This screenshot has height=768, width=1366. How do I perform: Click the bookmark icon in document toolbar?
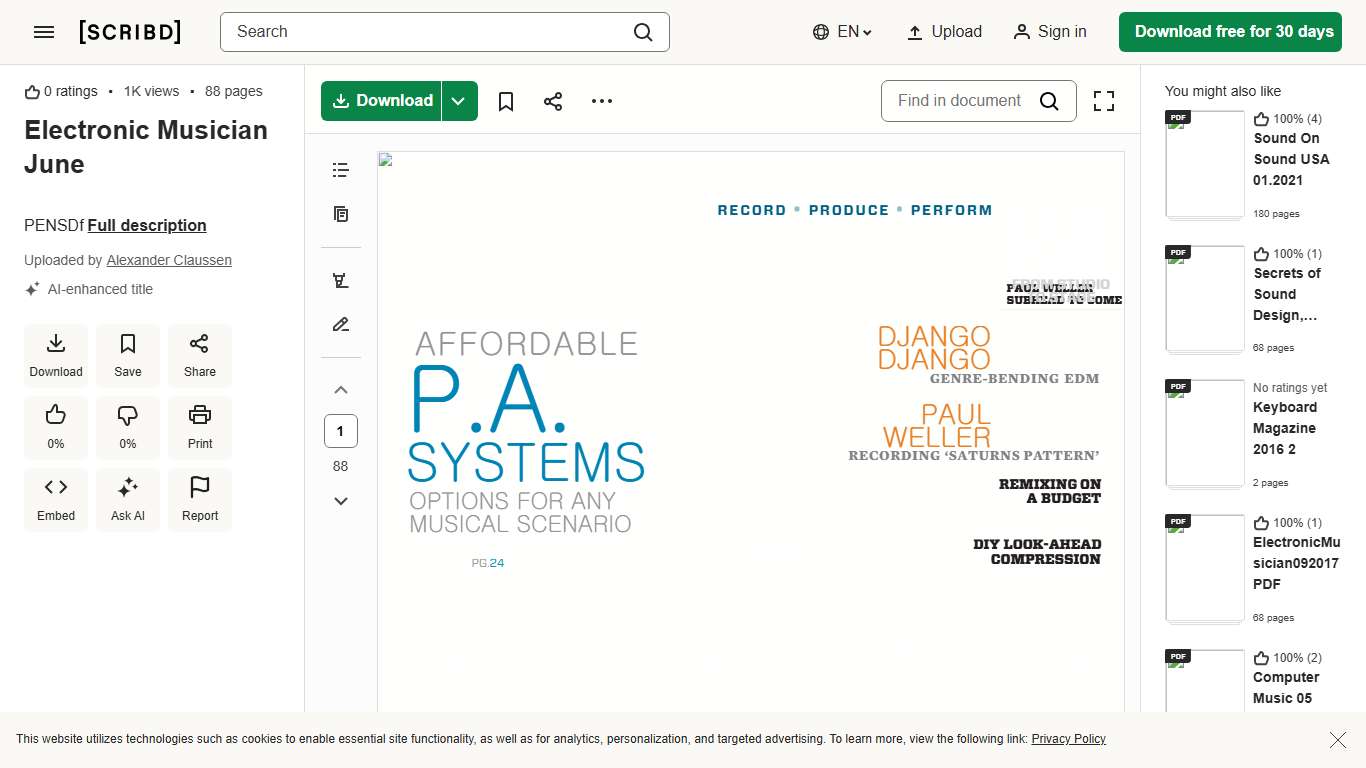[x=506, y=101]
